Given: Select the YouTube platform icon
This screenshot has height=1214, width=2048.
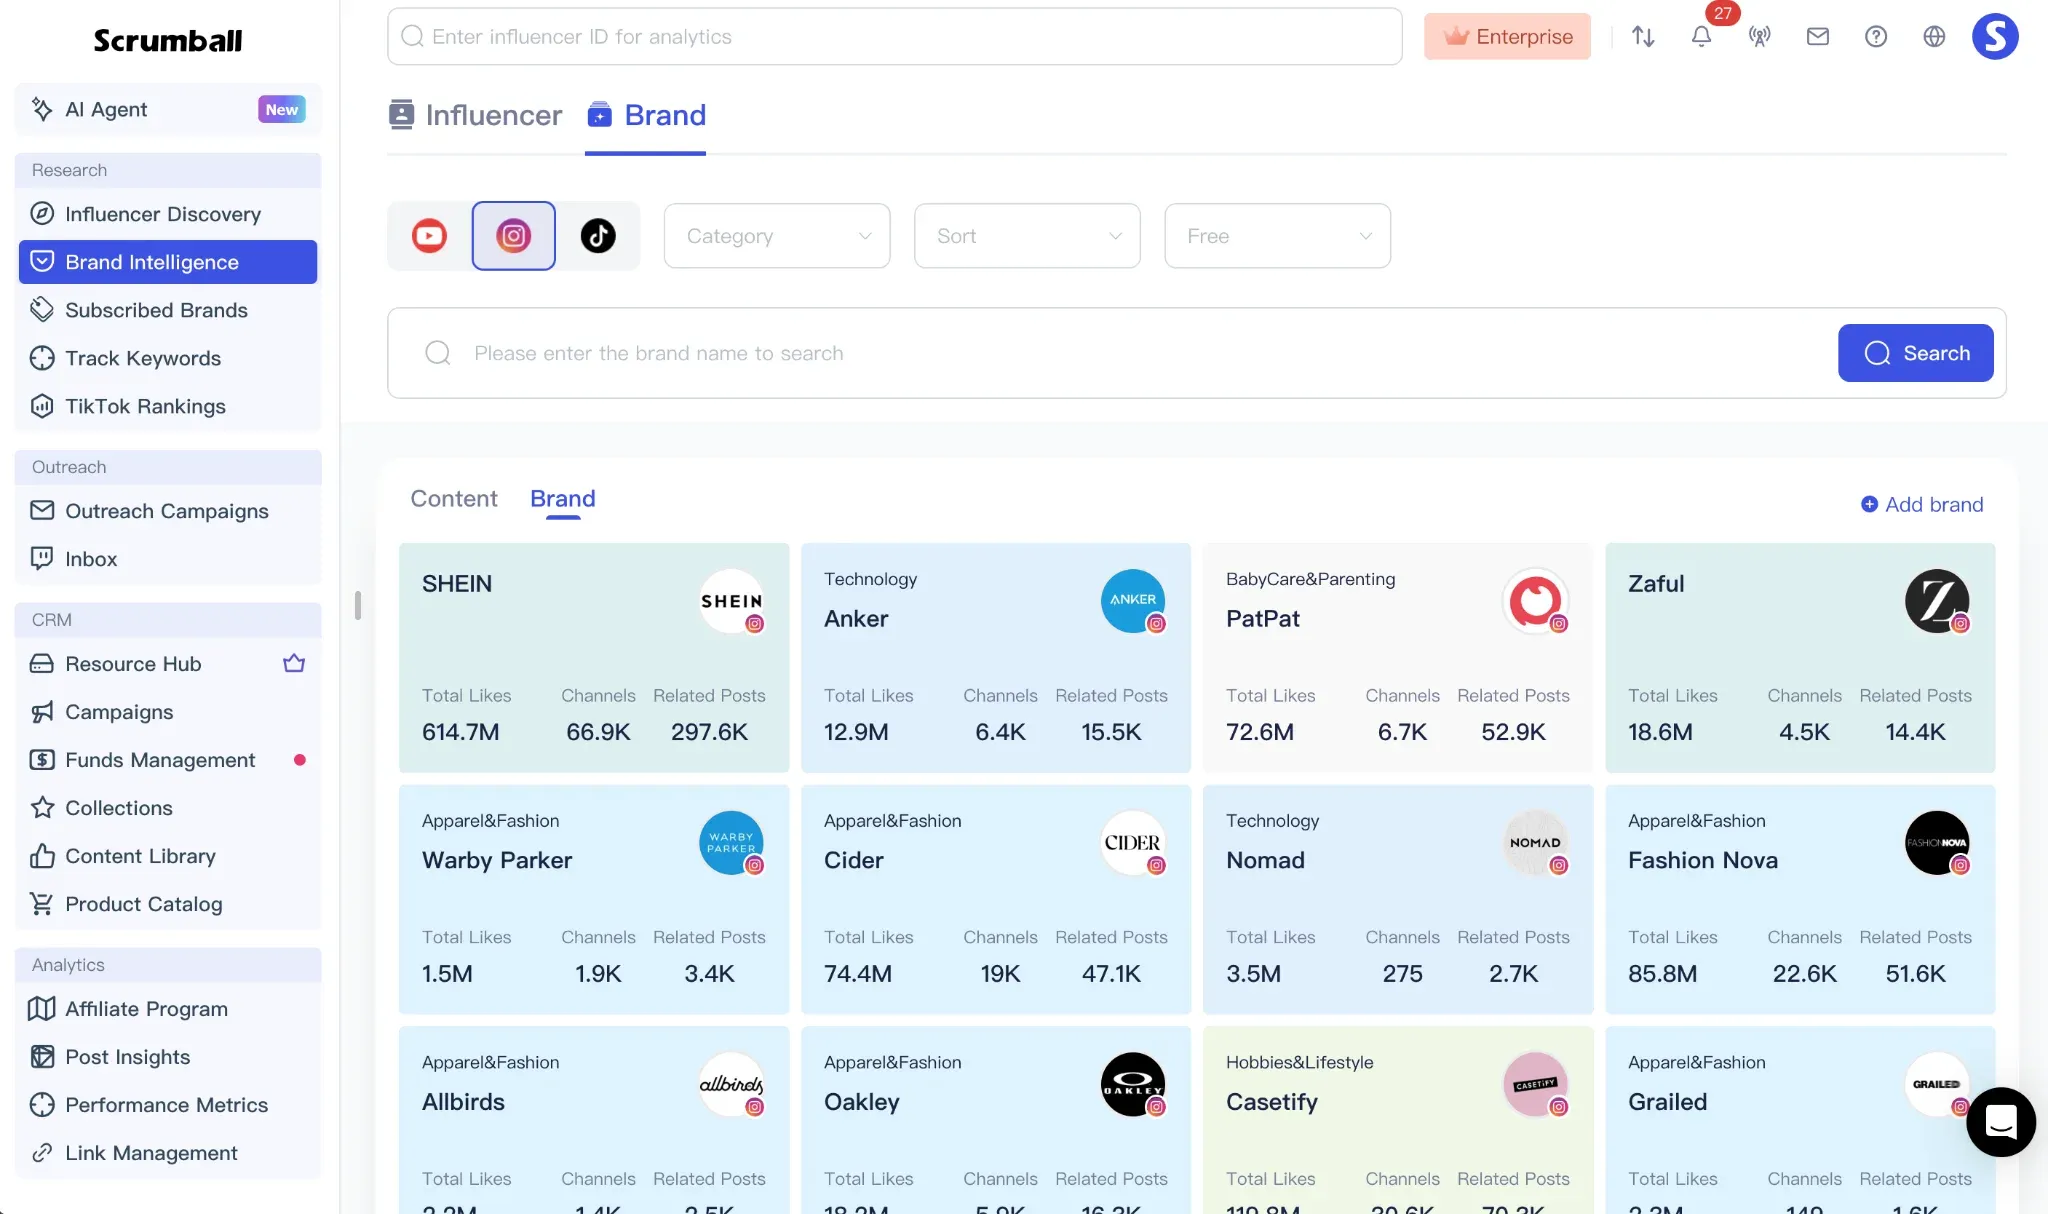Looking at the screenshot, I should 430,236.
